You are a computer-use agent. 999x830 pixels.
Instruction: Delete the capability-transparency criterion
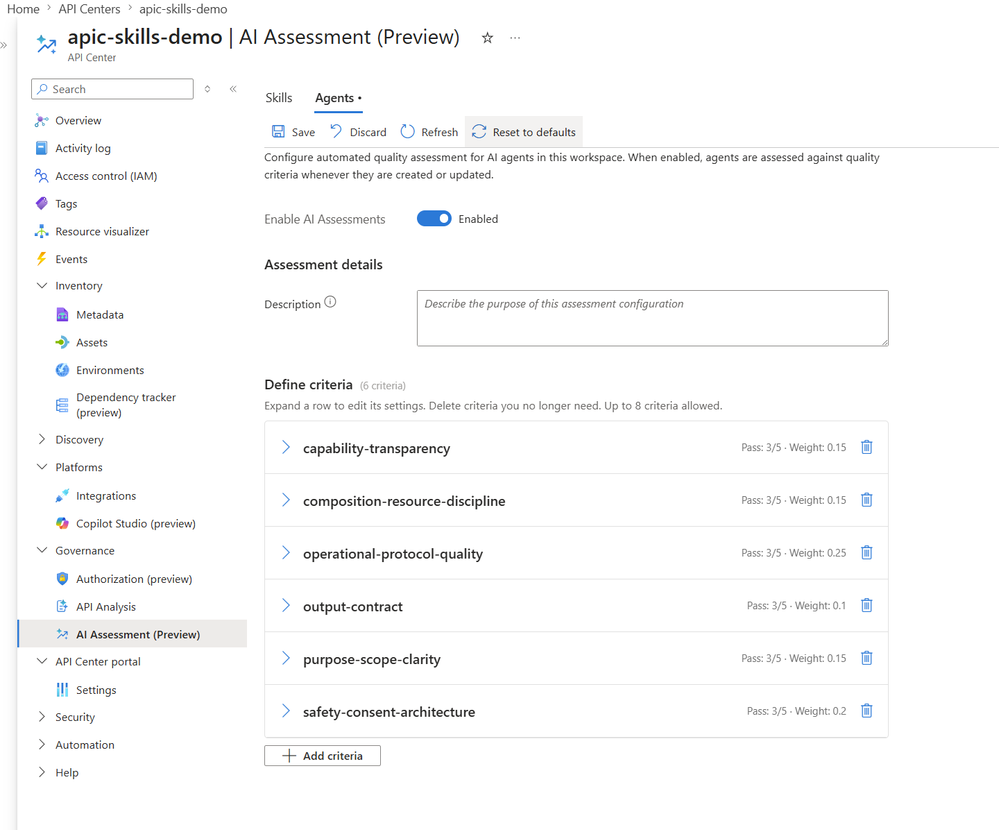click(x=866, y=447)
